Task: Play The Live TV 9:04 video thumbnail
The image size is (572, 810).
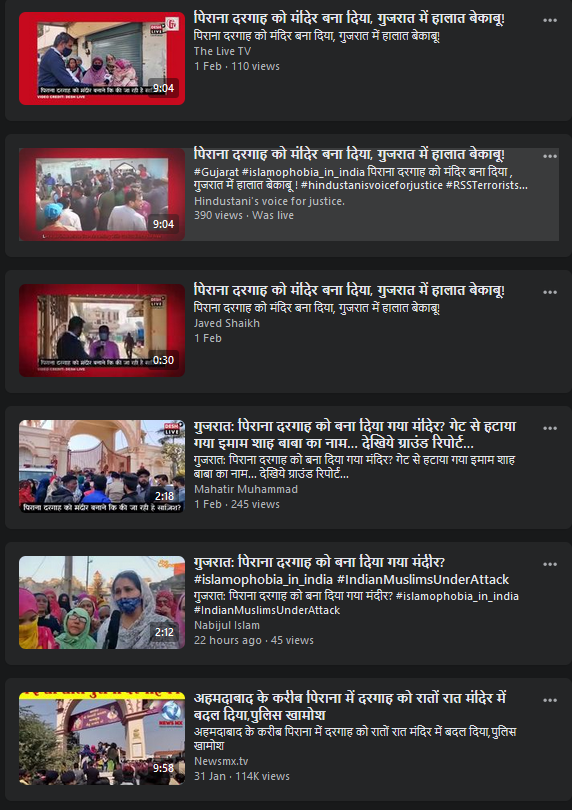Action: (x=102, y=58)
